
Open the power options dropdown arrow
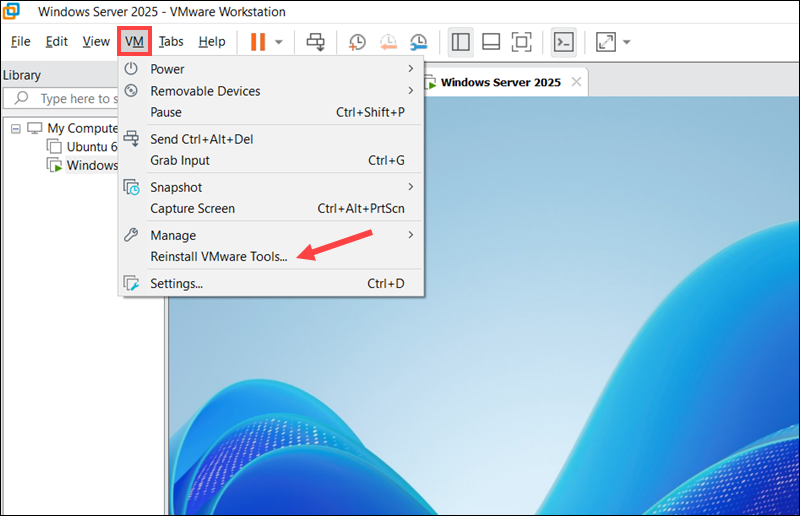pos(279,42)
